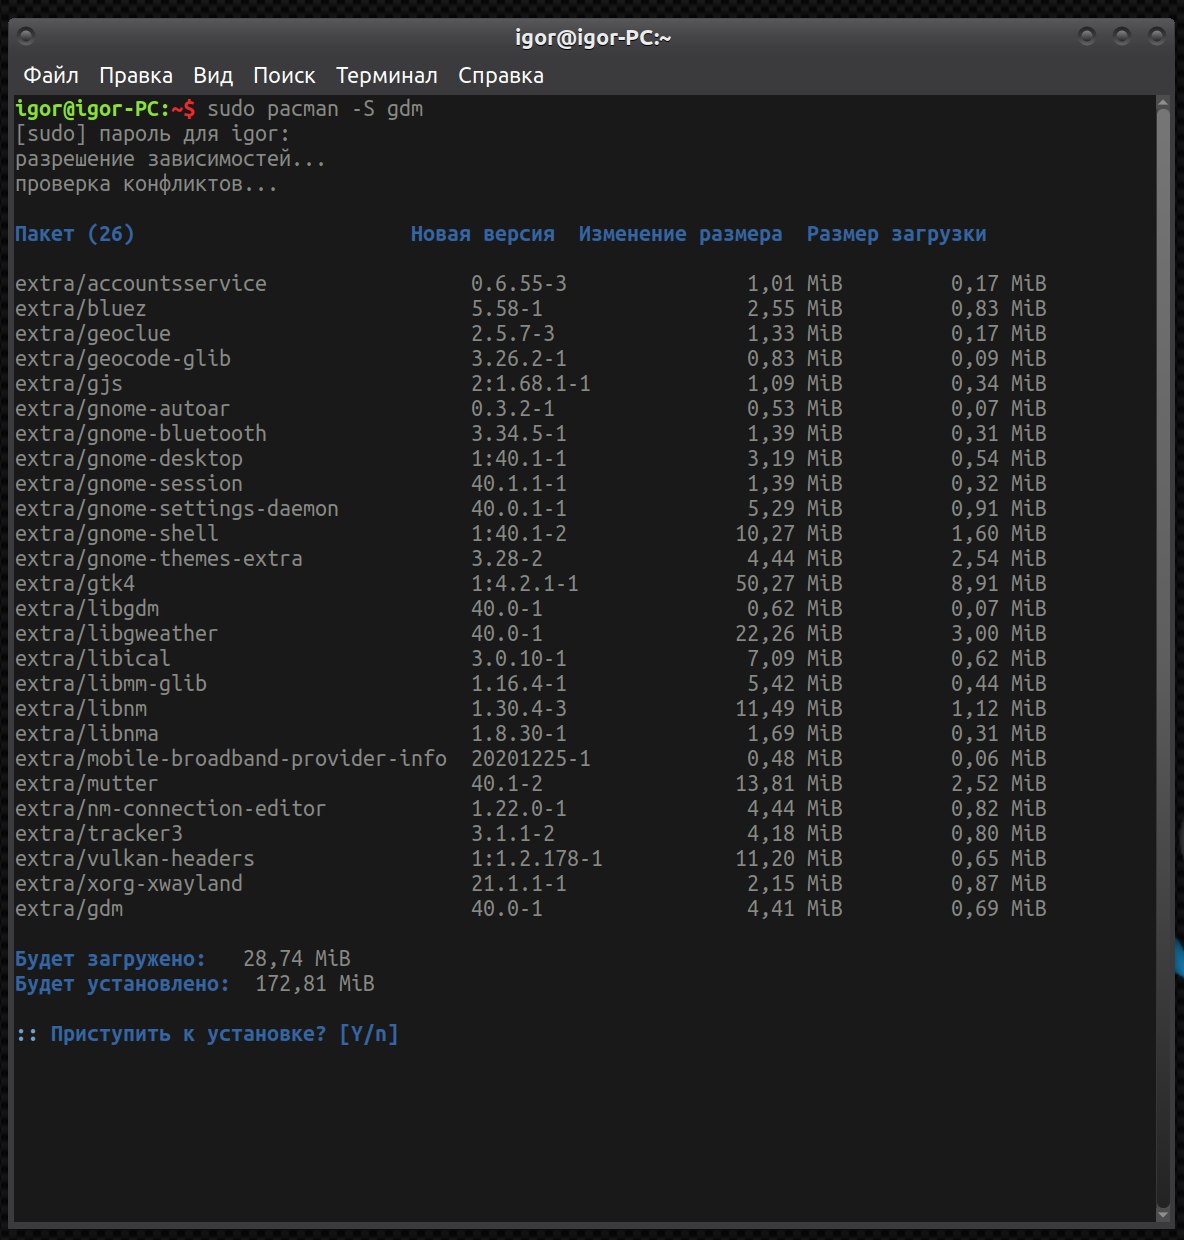
Task: Click the extra/mobile-broadband-provider-info package name
Action: click(x=231, y=759)
